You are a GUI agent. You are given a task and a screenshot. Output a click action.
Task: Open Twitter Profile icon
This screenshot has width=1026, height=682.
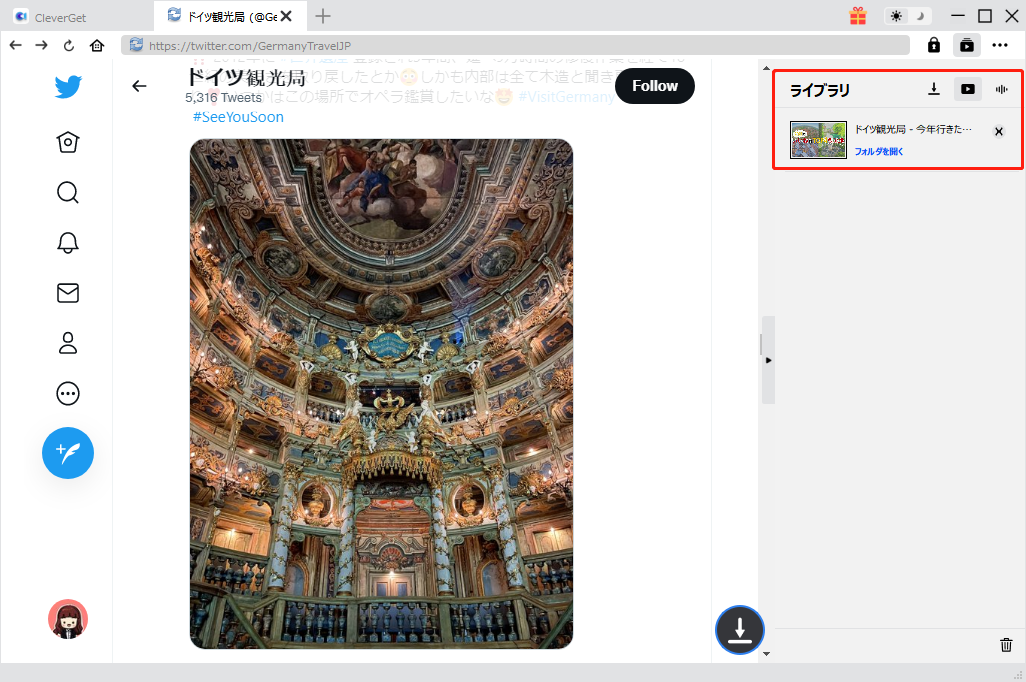point(68,343)
